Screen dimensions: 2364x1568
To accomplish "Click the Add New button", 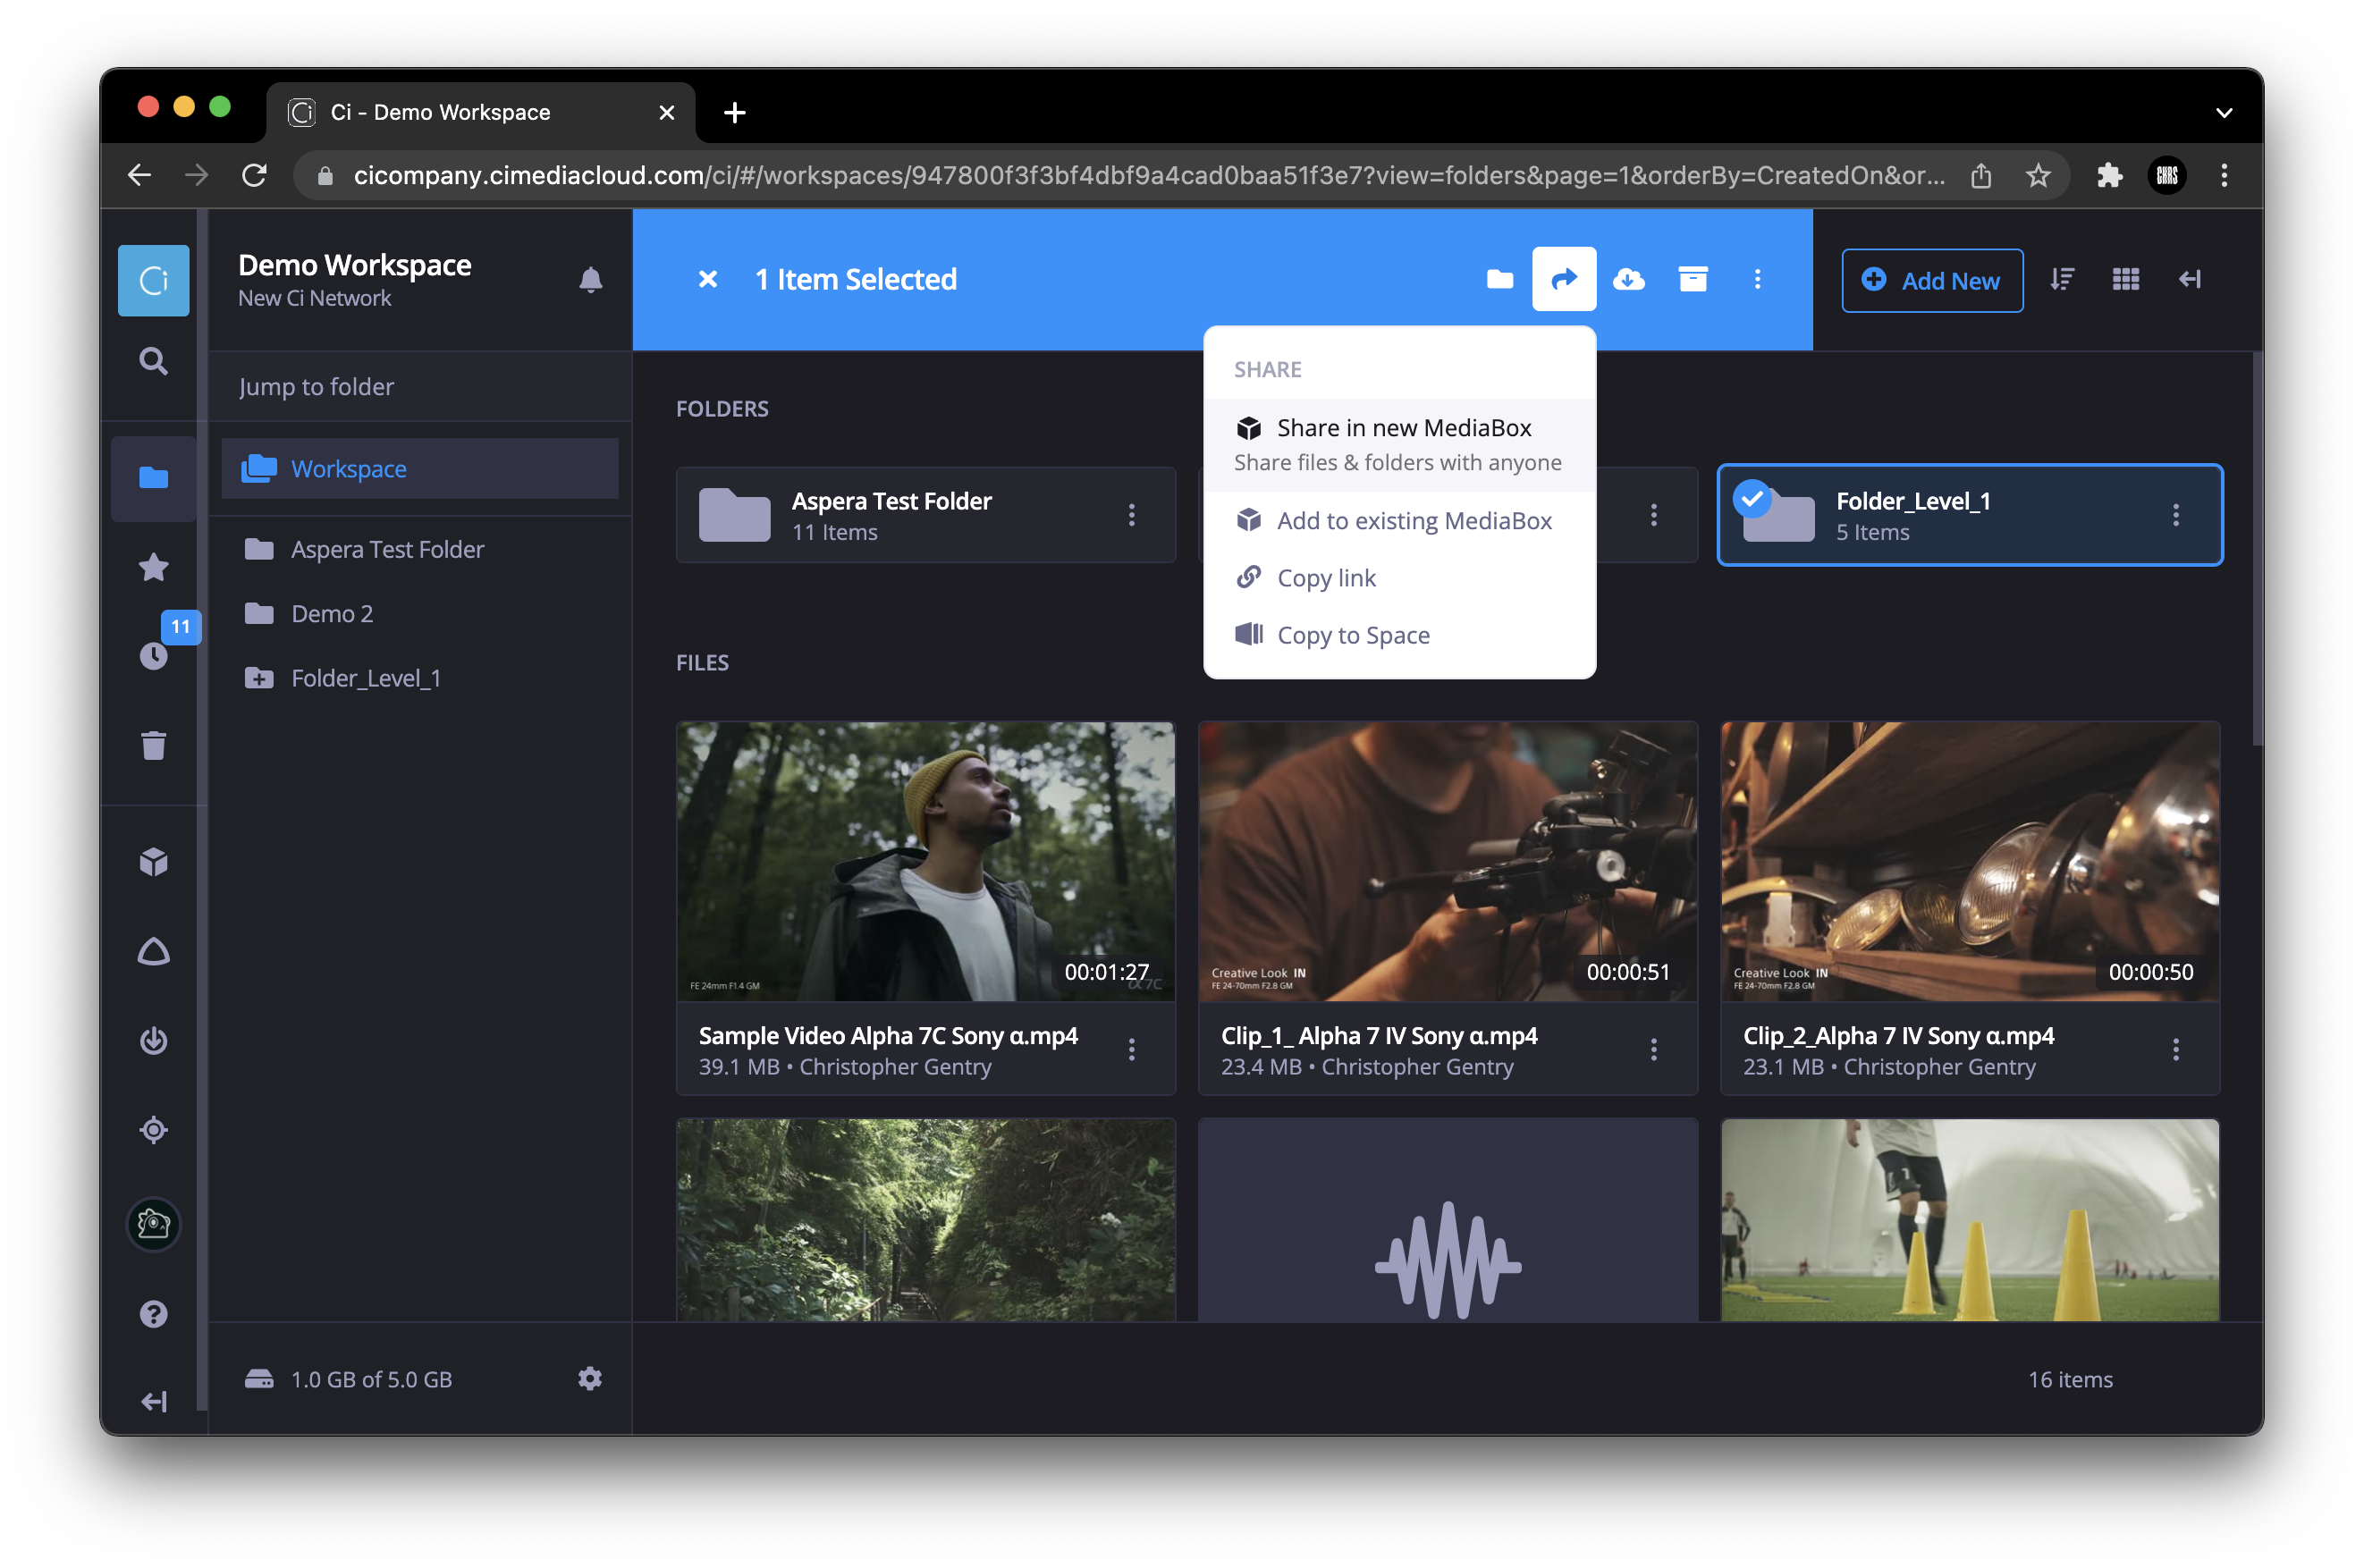I will click(x=1932, y=280).
